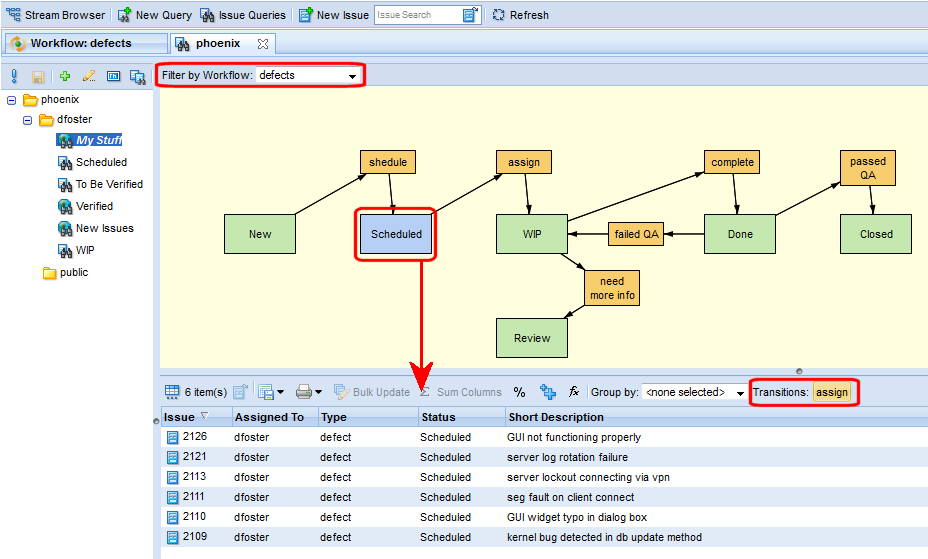
Task: Click the percent icon in results toolbar
Action: [519, 392]
